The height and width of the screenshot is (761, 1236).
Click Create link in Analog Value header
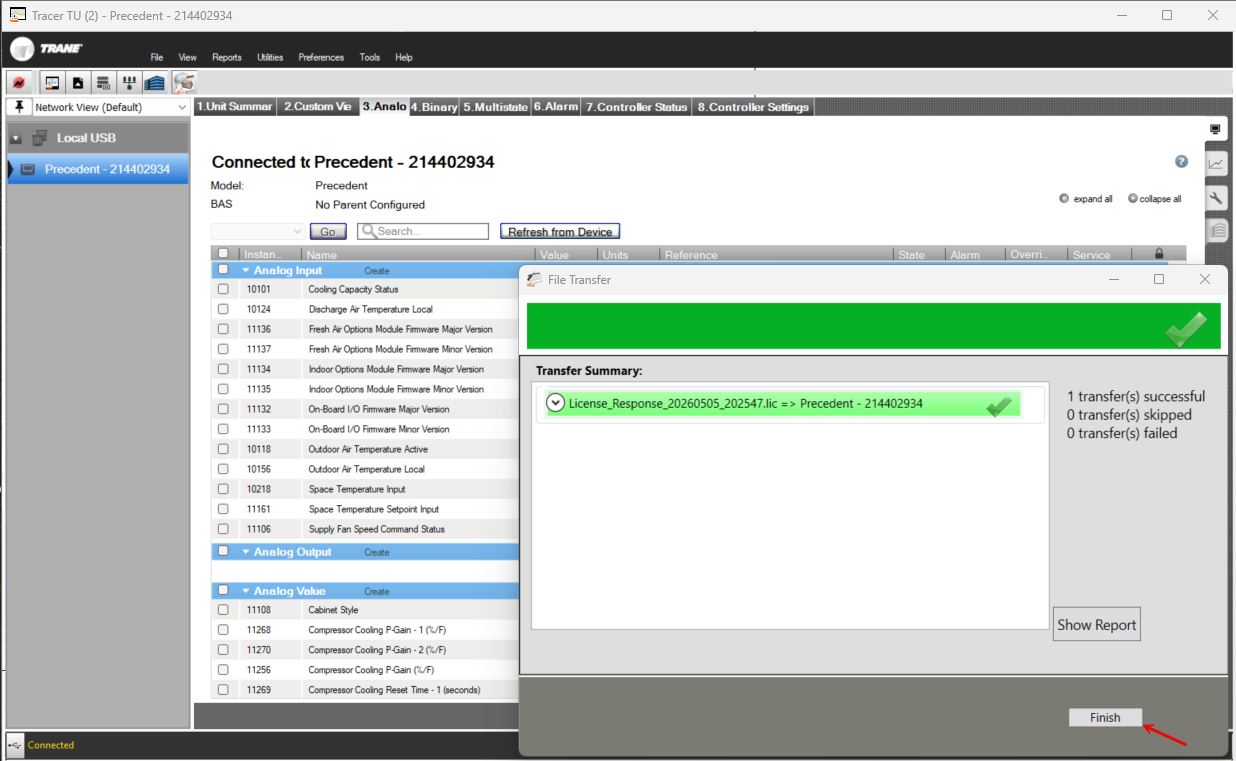coord(377,591)
